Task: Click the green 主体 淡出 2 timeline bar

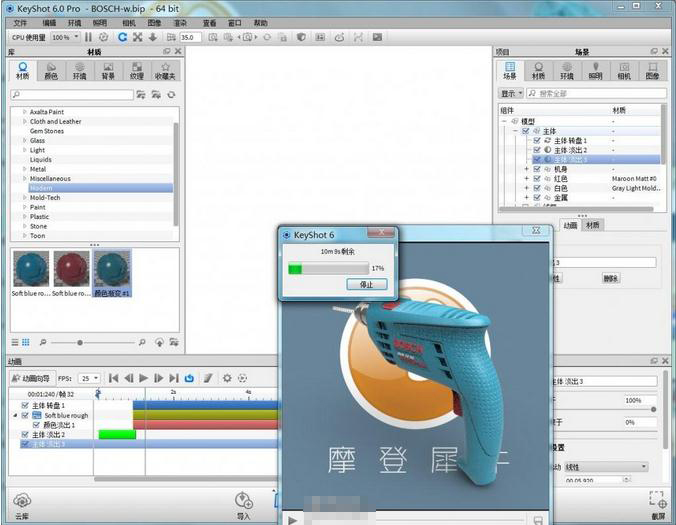Action: (x=117, y=434)
